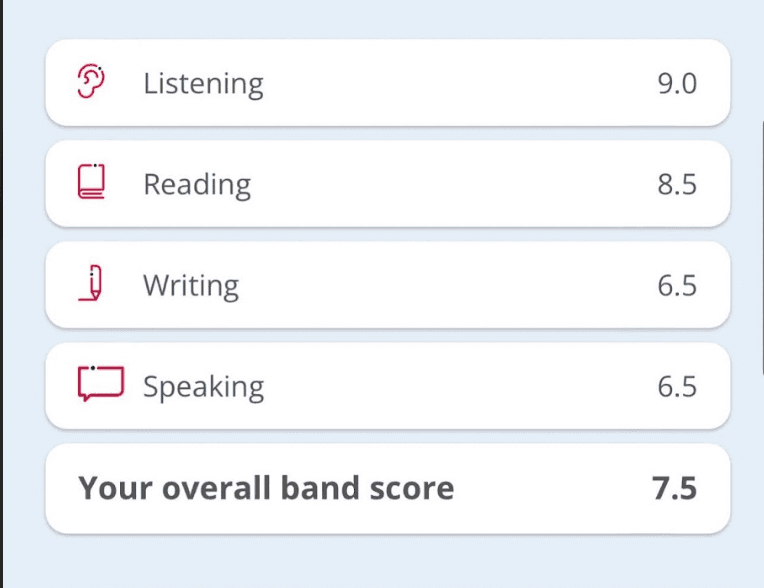This screenshot has width=764, height=588.
Task: Click the 6.5 Writing score
Action: coord(677,285)
